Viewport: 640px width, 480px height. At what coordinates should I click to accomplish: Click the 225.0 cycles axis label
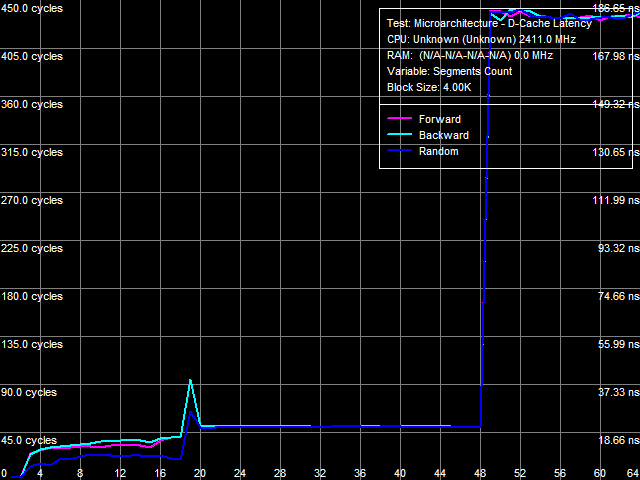tap(32, 248)
